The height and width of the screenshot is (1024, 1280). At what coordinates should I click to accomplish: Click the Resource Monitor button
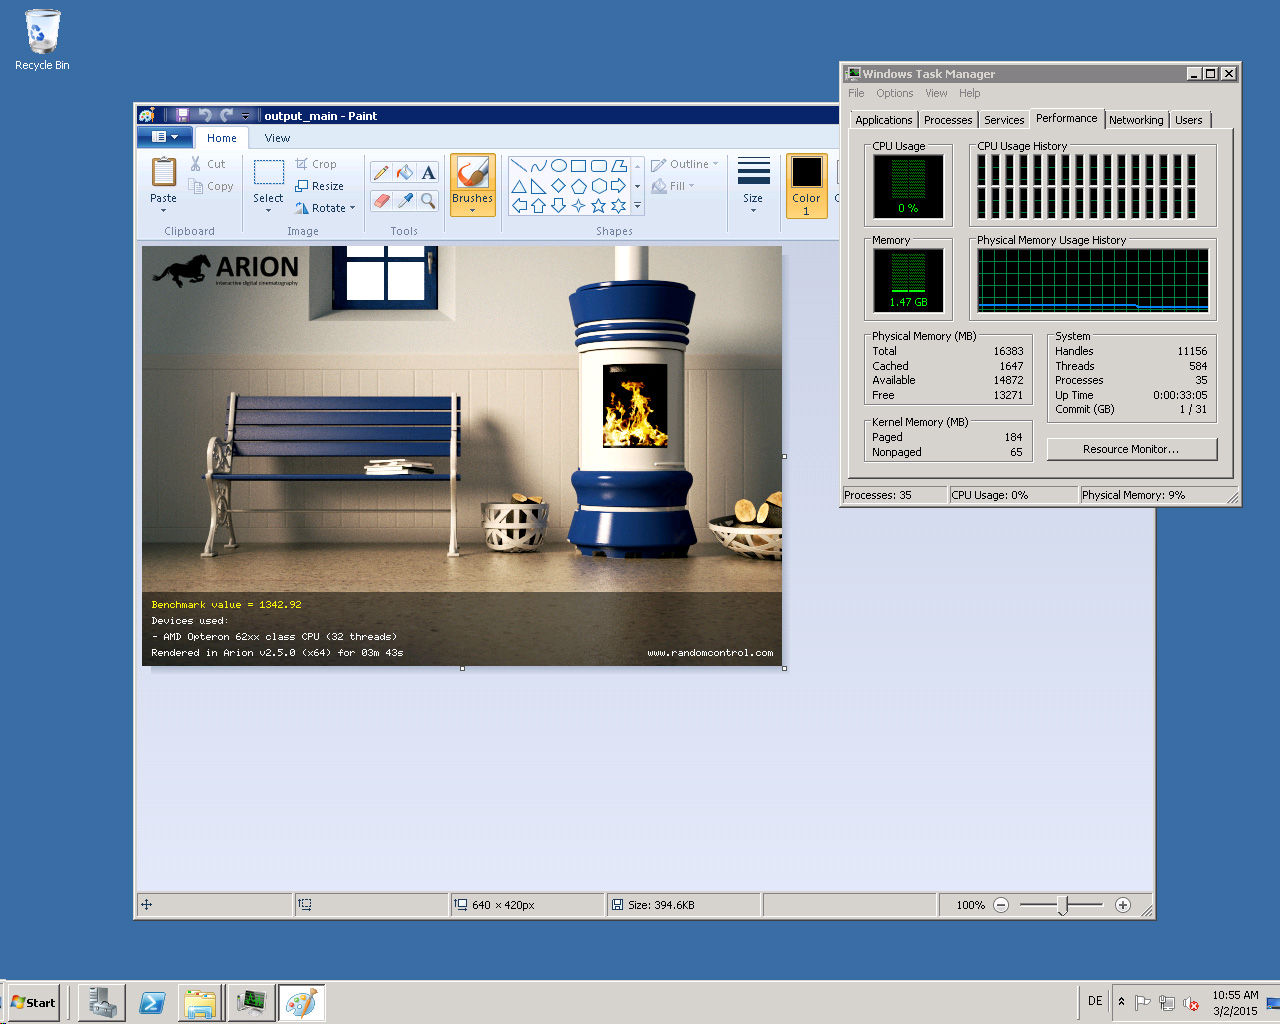[x=1131, y=449]
